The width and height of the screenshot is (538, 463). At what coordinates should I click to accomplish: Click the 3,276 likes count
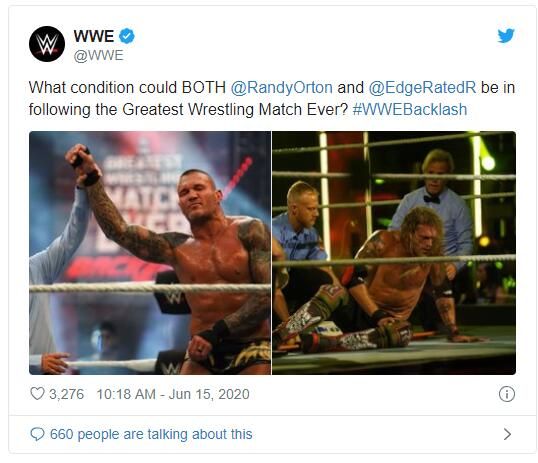[x=66, y=394]
